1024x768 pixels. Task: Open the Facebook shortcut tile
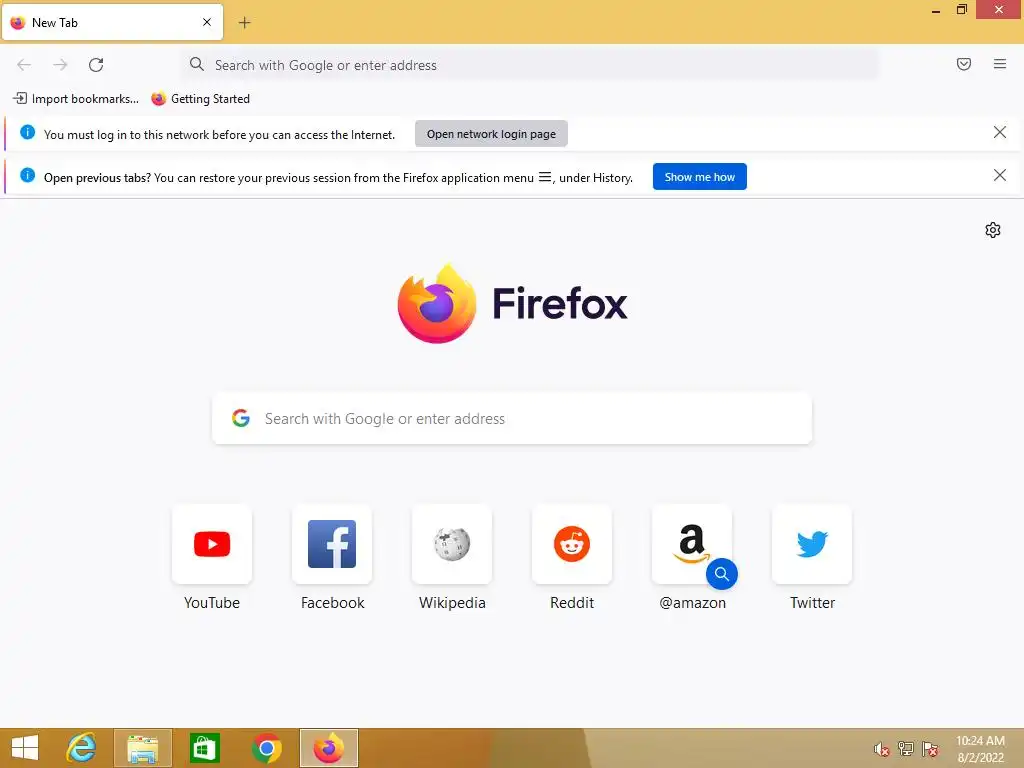pyautogui.click(x=332, y=544)
